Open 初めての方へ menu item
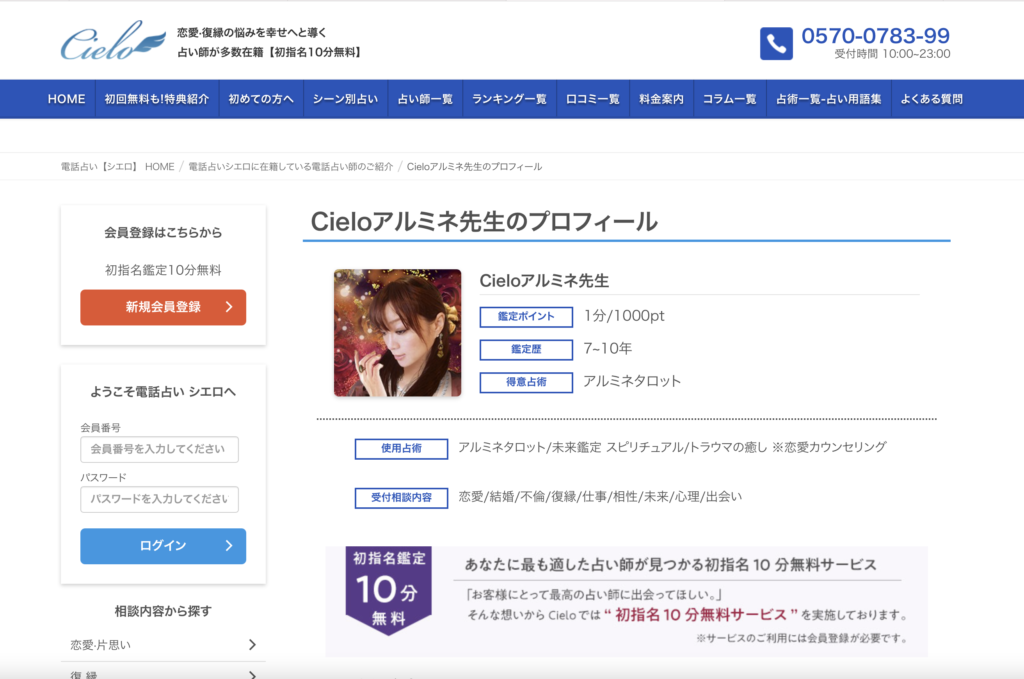Image resolution: width=1024 pixels, height=679 pixels. coord(261,99)
